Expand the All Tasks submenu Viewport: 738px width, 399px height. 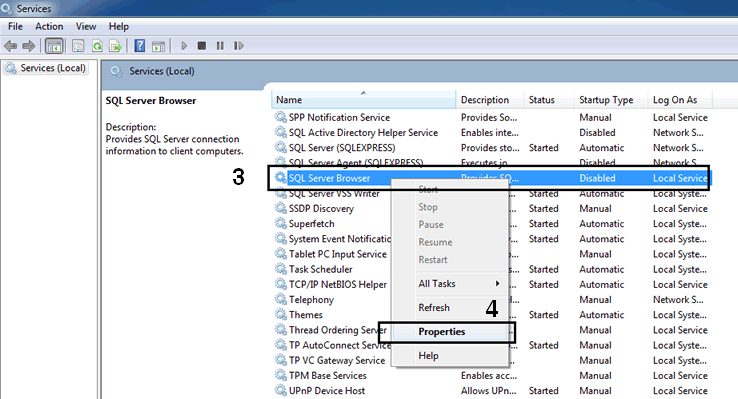pyautogui.click(x=450, y=284)
